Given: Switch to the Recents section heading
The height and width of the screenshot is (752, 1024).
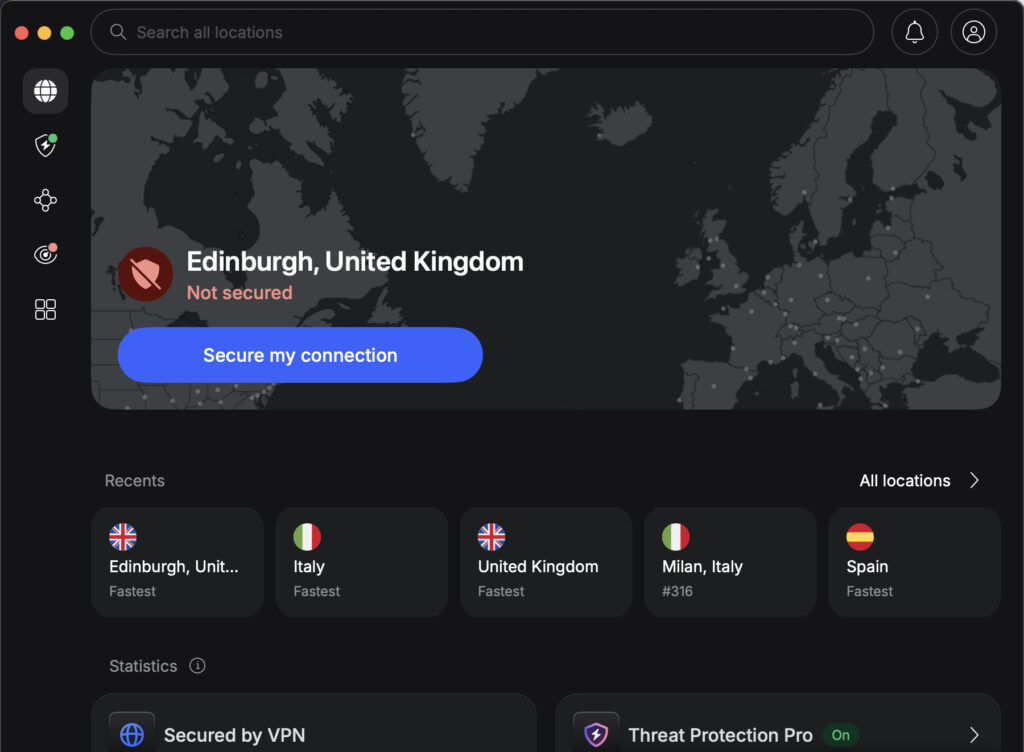Looking at the screenshot, I should (x=134, y=481).
